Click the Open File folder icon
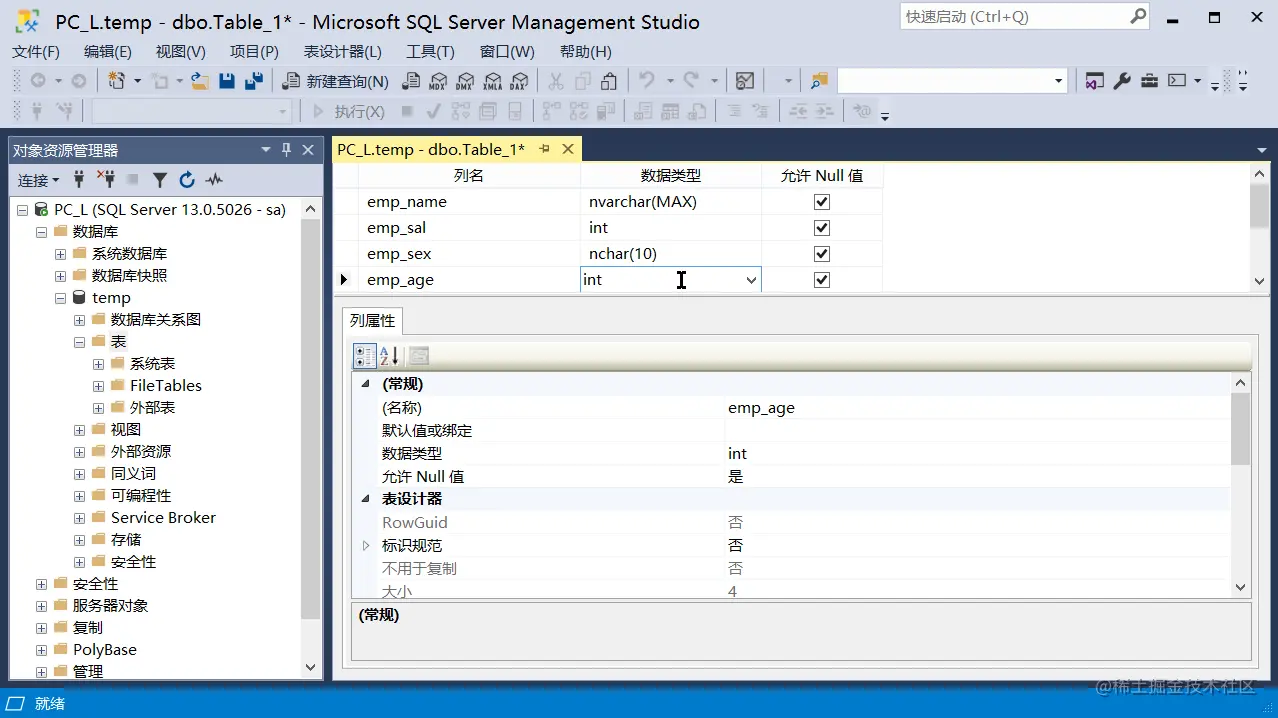Screen dimensions: 1278x718 [x=200, y=81]
